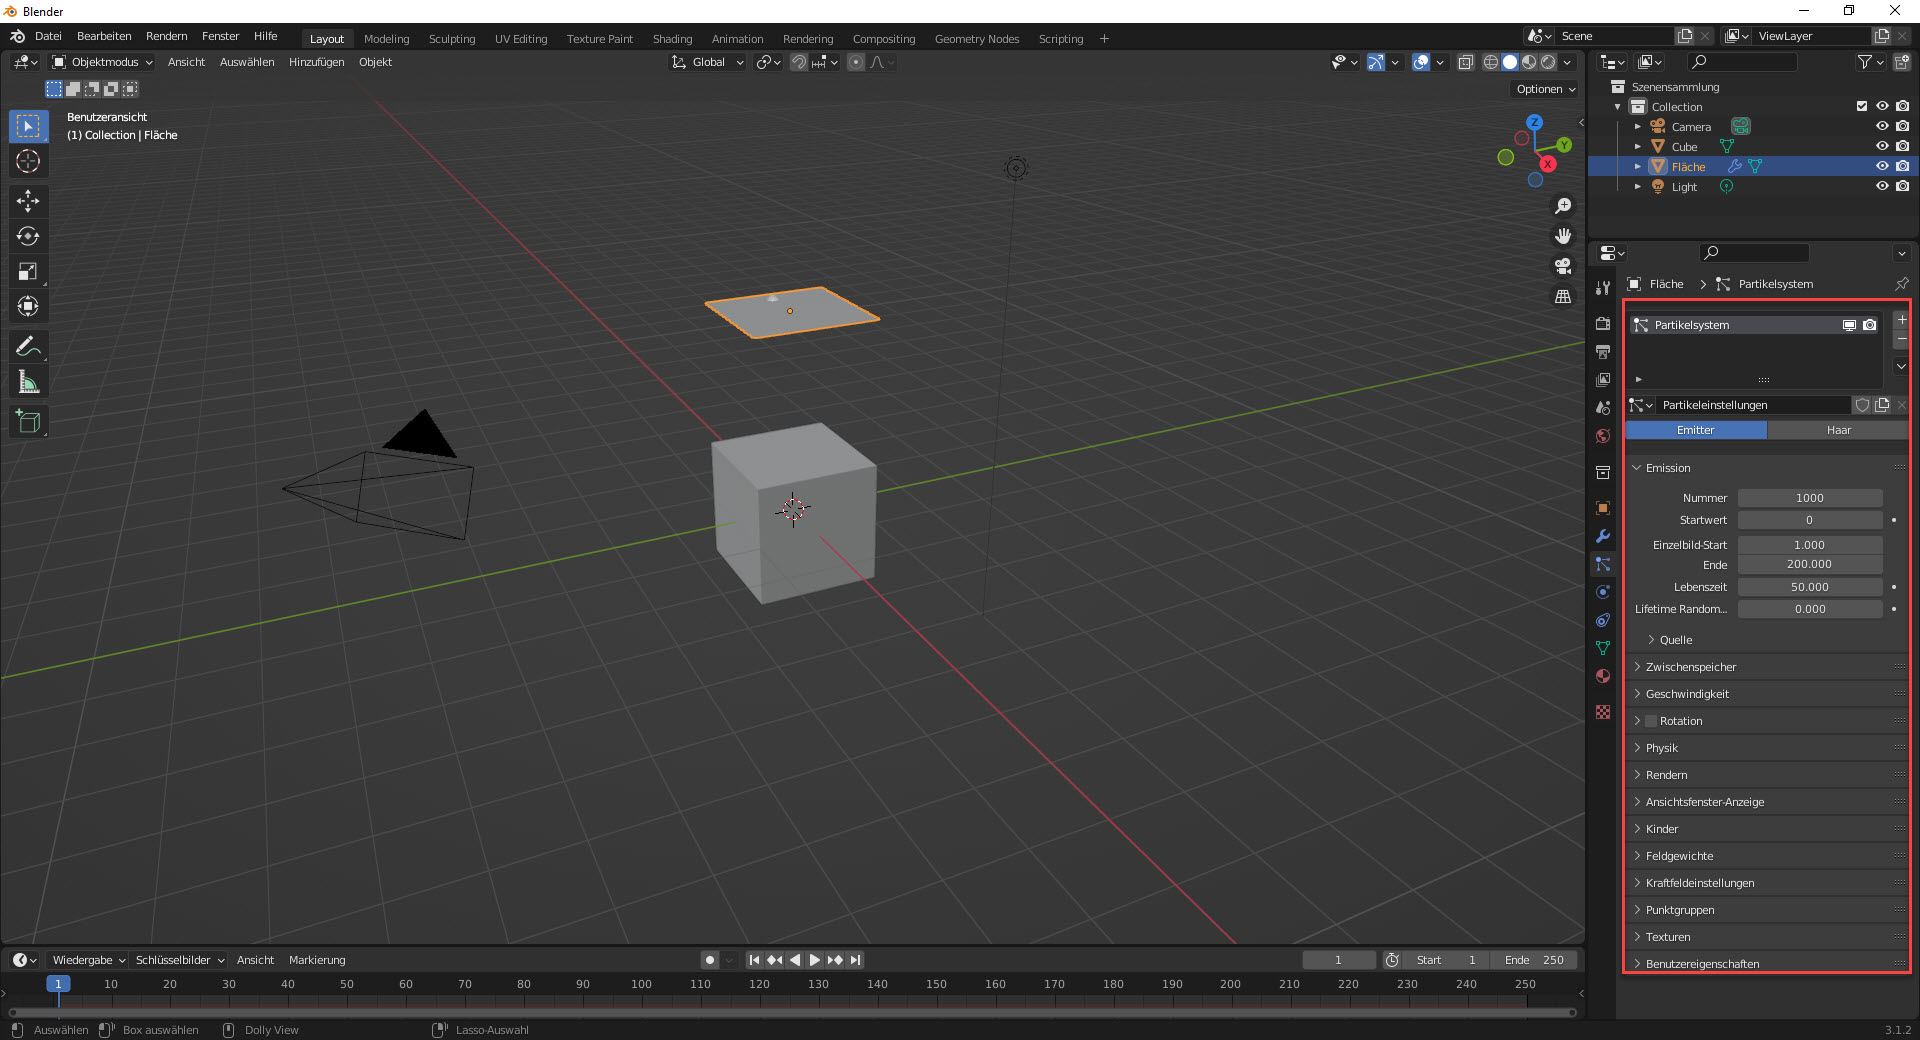Click the viewport zoom magnifier icon
The width and height of the screenshot is (1920, 1040).
pyautogui.click(x=1562, y=206)
